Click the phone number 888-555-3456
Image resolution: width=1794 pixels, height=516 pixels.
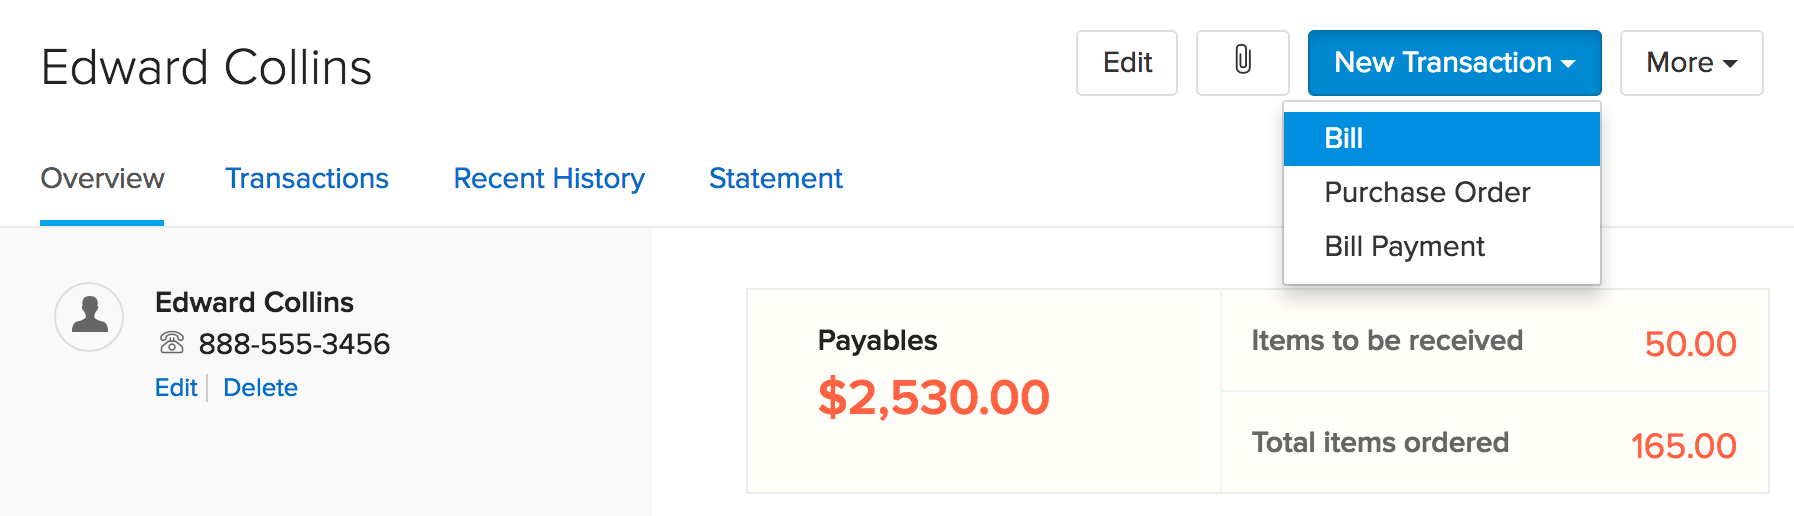pyautogui.click(x=294, y=344)
